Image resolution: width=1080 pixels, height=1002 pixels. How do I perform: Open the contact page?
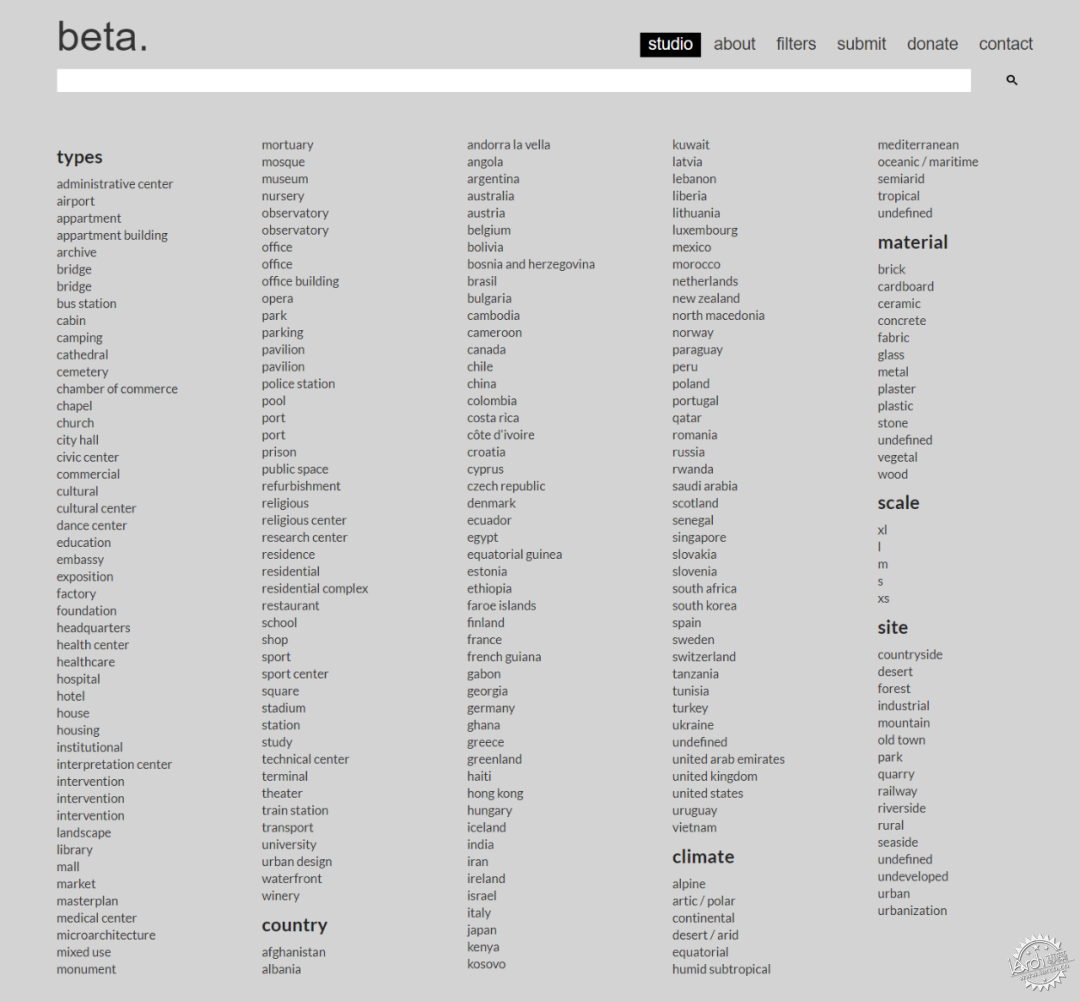pos(1006,44)
